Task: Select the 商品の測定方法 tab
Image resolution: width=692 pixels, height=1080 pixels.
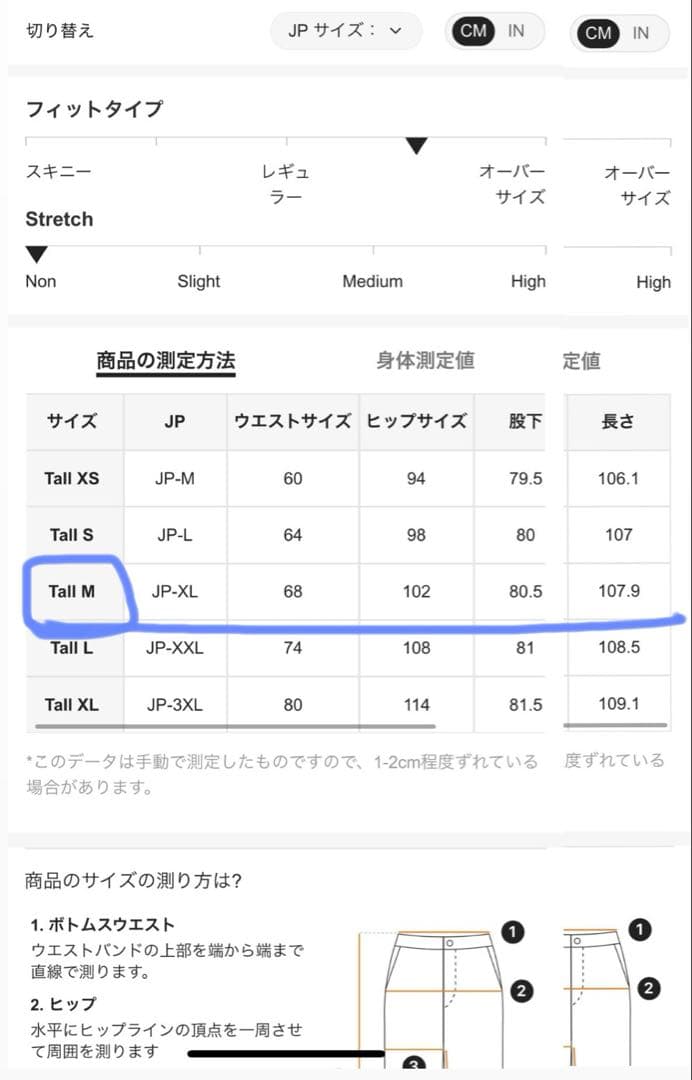Action: tap(166, 361)
